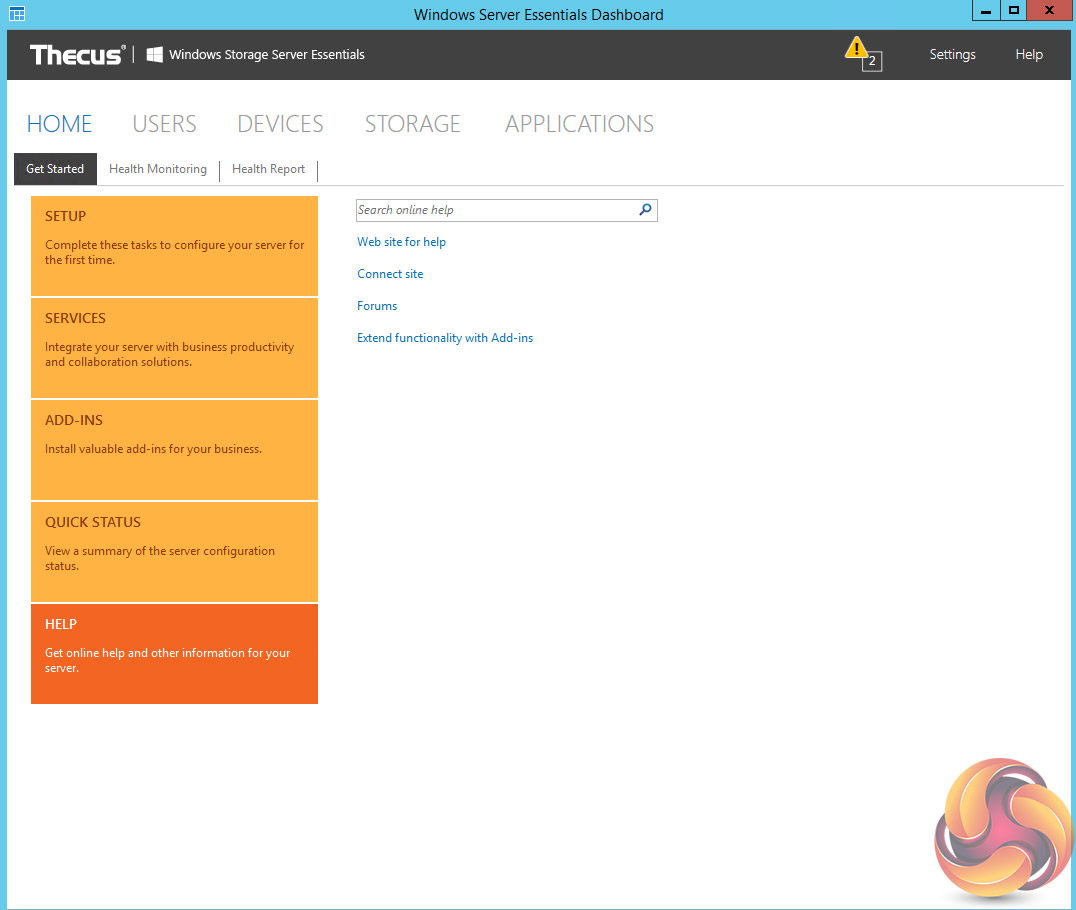Image resolution: width=1076 pixels, height=910 pixels.
Task: Click the Windows logo in header
Action: [155, 55]
